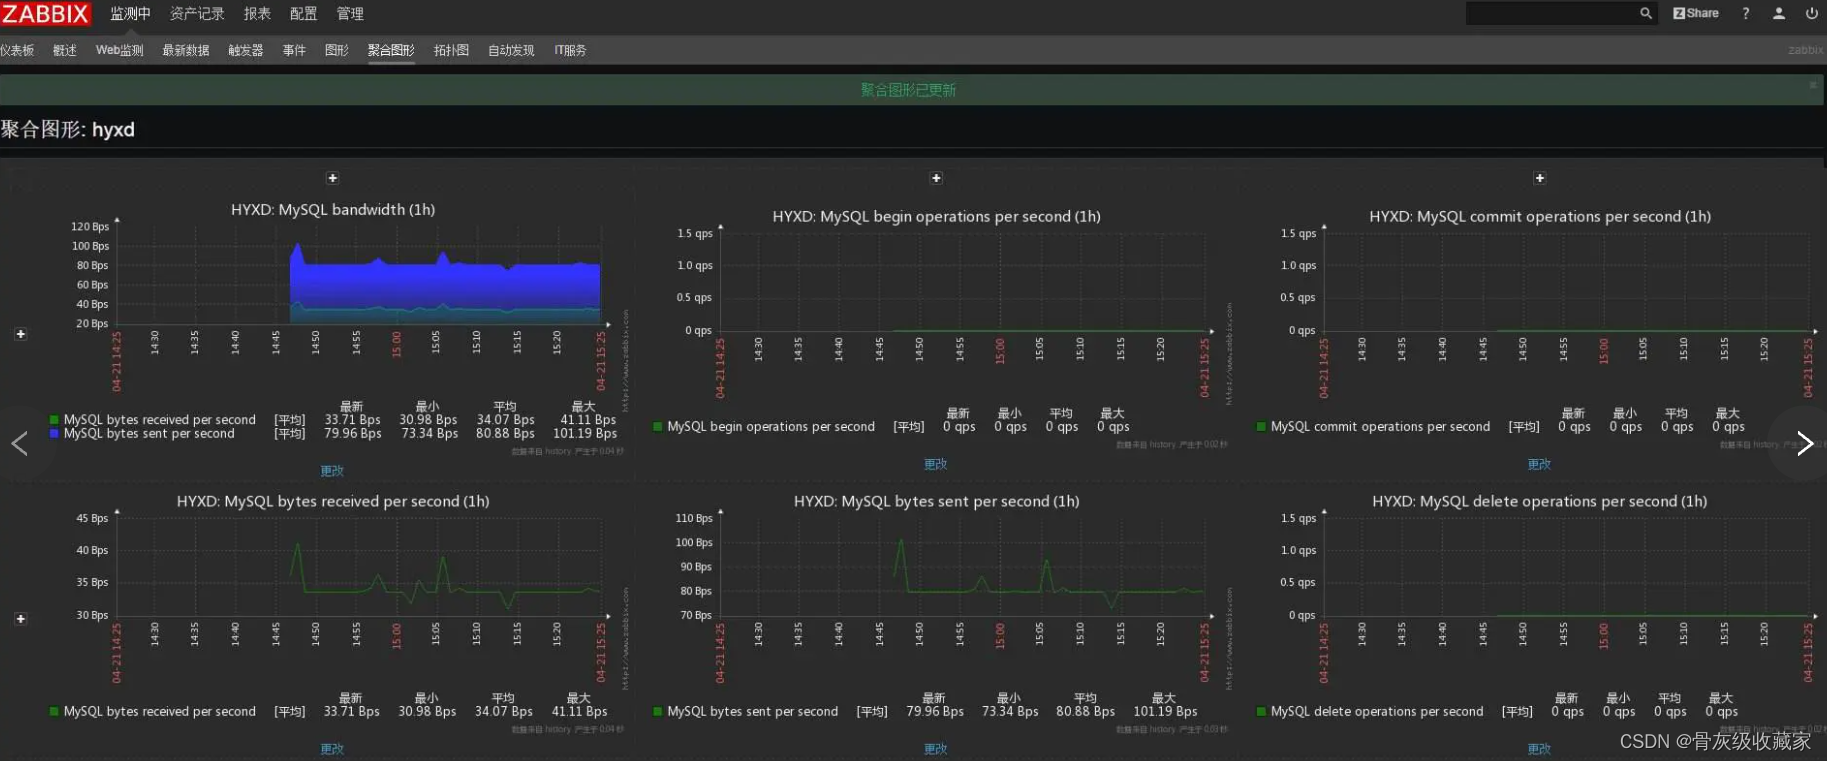
Task: Open the begin operations per second graph
Action: coord(937,328)
